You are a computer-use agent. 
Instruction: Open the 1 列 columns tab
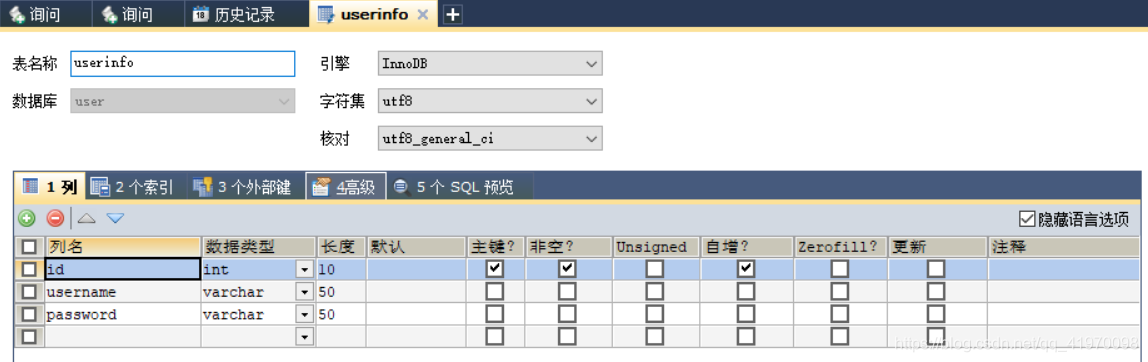[x=51, y=187]
